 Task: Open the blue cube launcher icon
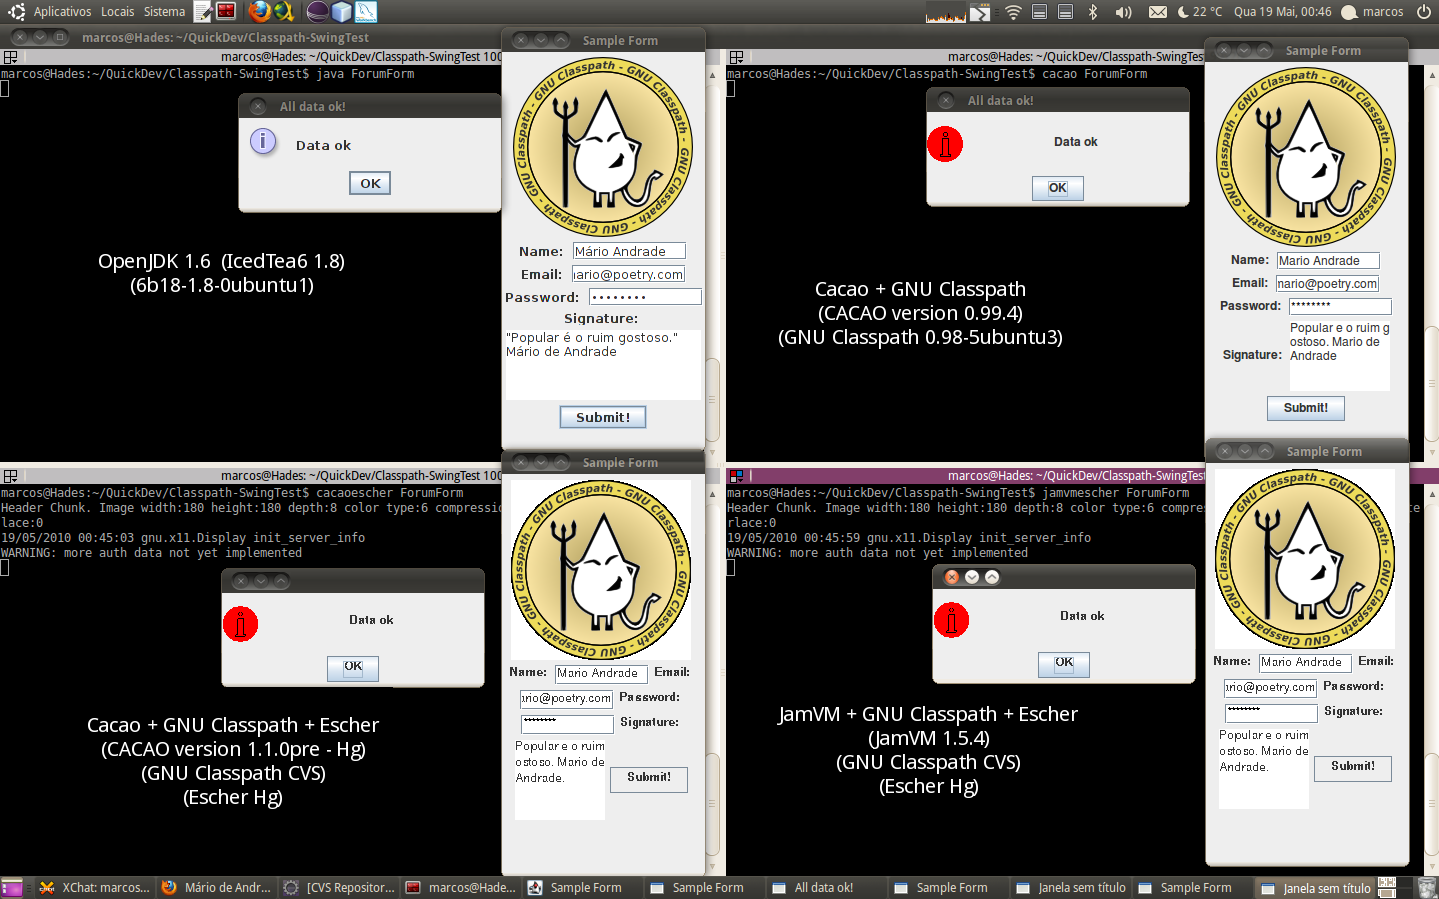tap(342, 12)
